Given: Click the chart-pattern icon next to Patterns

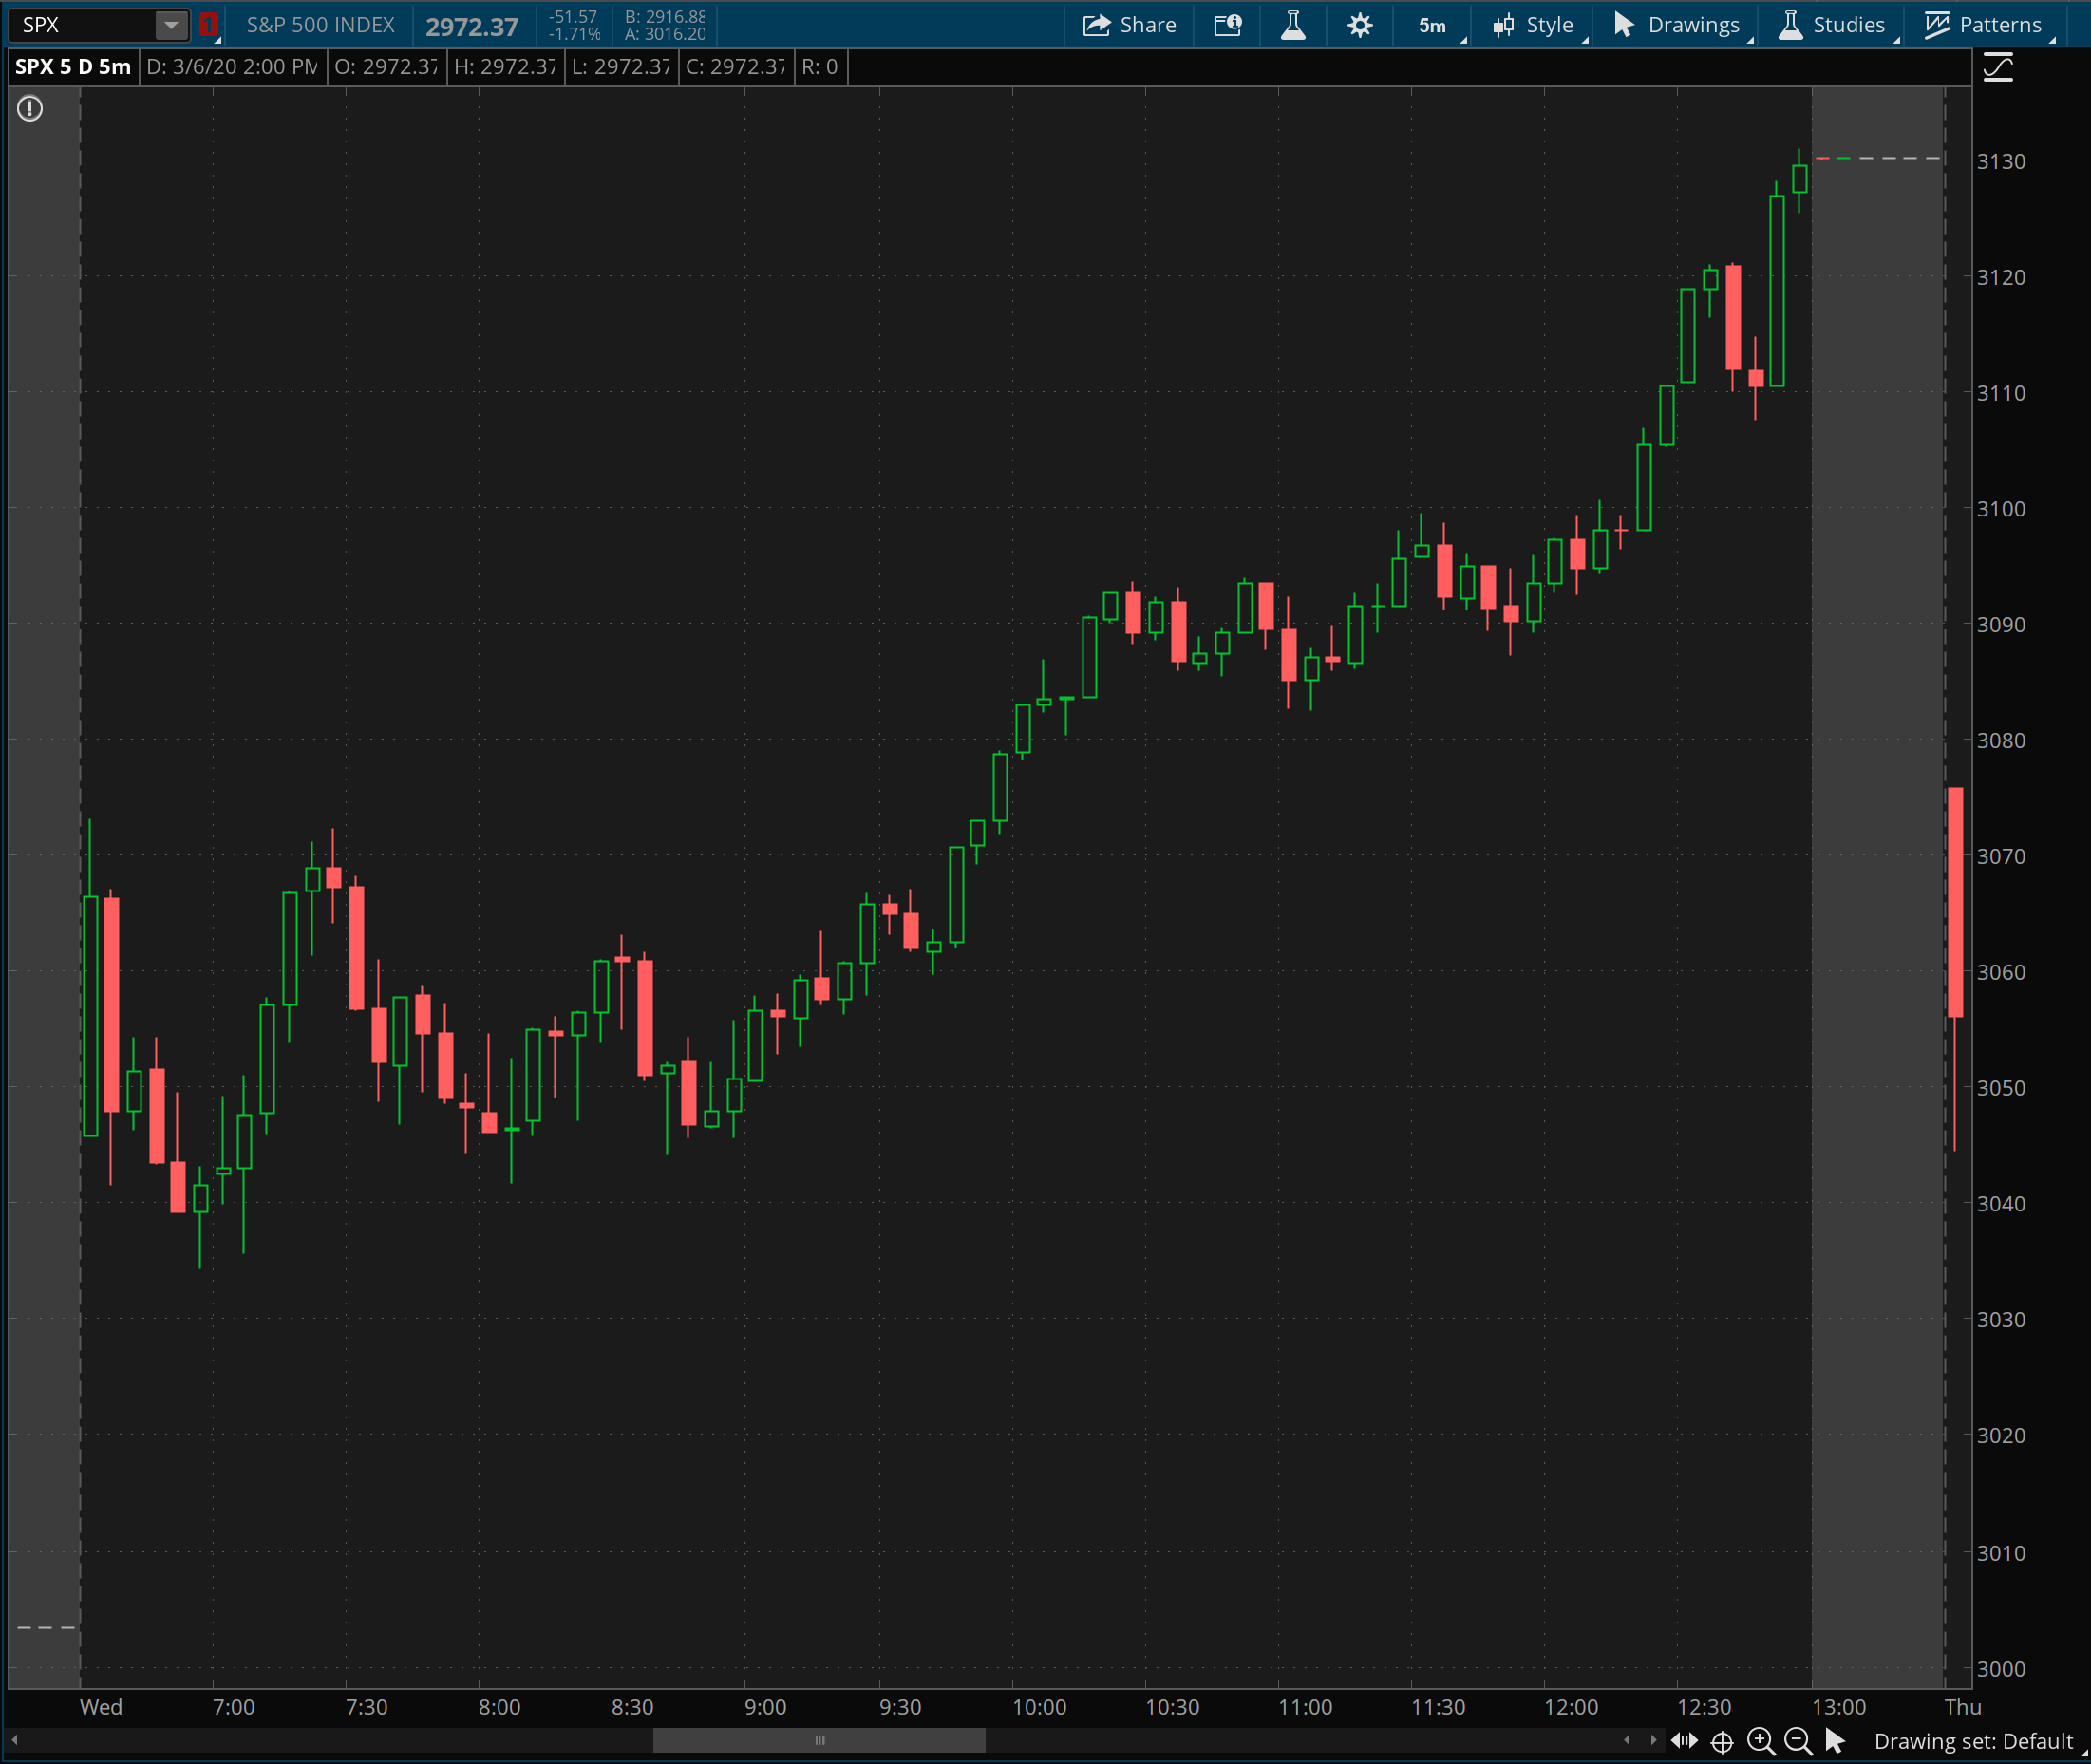Looking at the screenshot, I should 1937,25.
